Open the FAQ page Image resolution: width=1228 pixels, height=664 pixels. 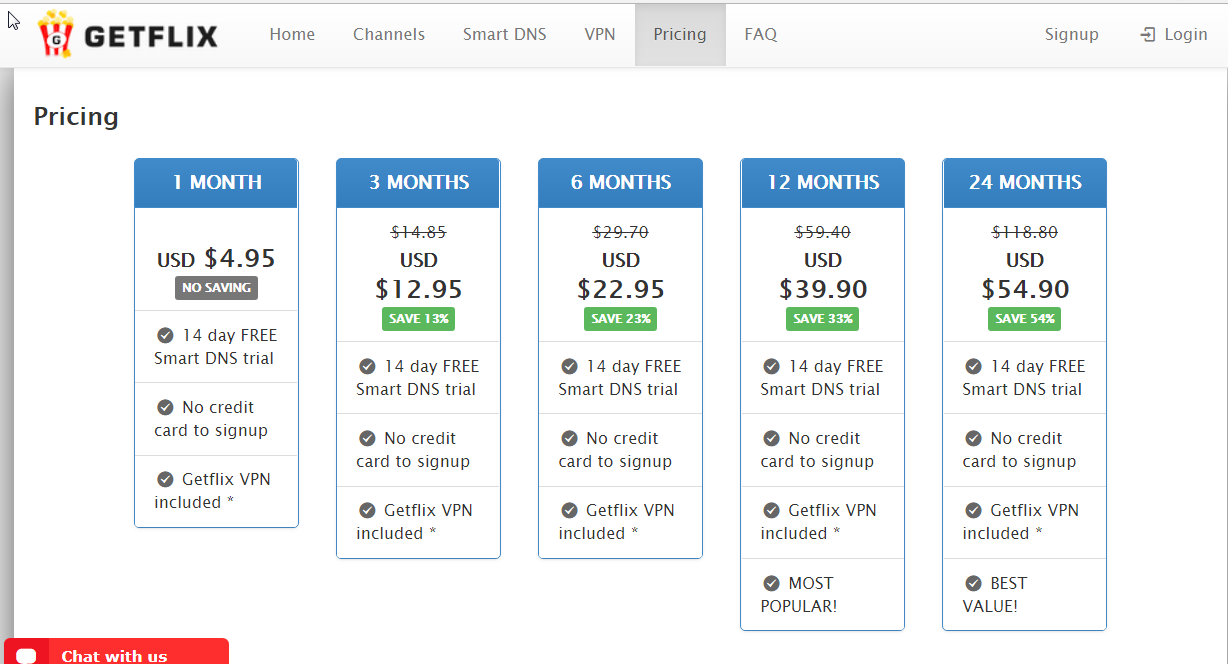[x=761, y=34]
